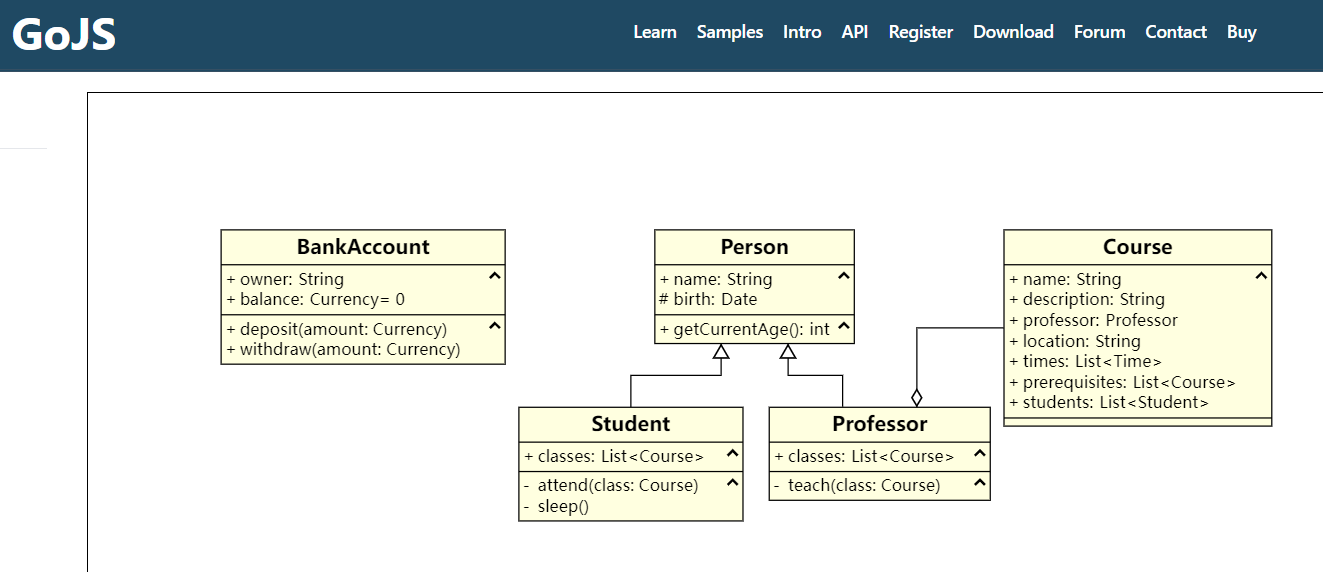This screenshot has width=1323, height=572.
Task: Collapse Student classes properties chevron
Action: point(732,453)
